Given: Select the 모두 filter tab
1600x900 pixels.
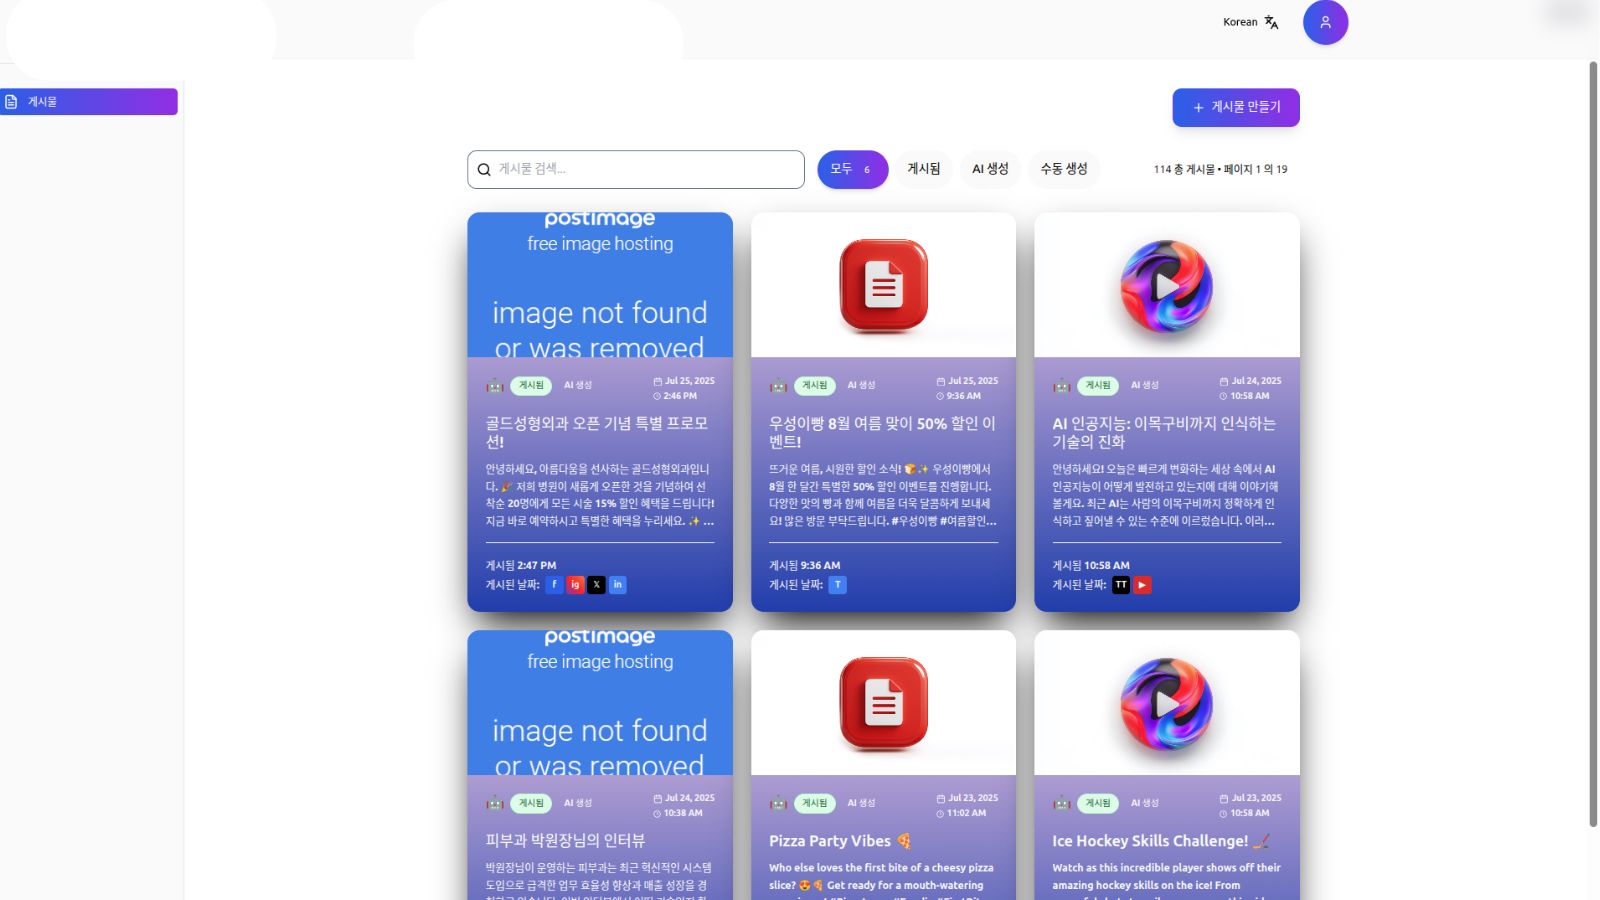Looking at the screenshot, I should pyautogui.click(x=853, y=169).
